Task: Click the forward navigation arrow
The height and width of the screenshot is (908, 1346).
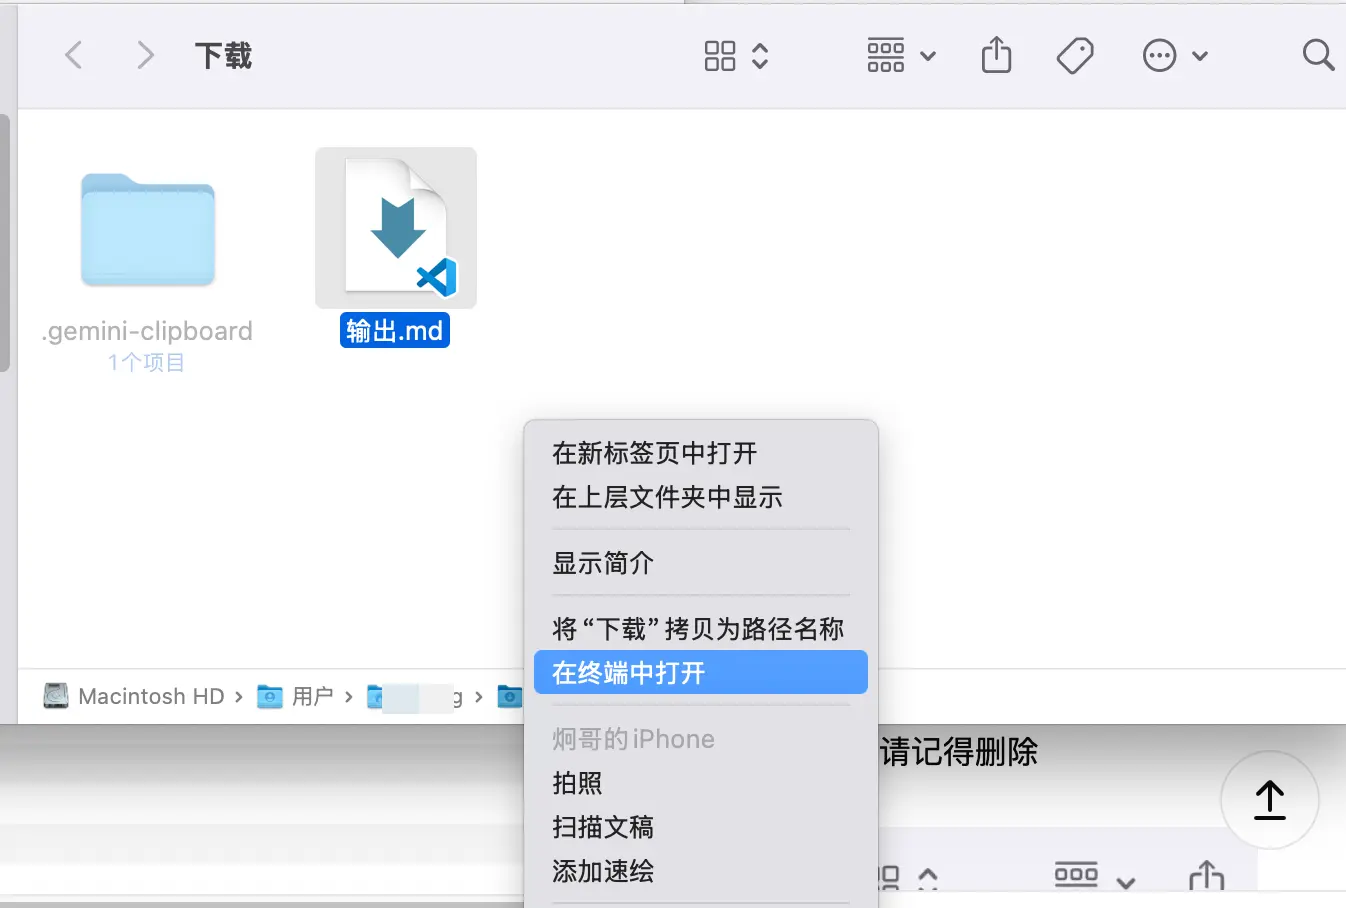Action: (145, 55)
